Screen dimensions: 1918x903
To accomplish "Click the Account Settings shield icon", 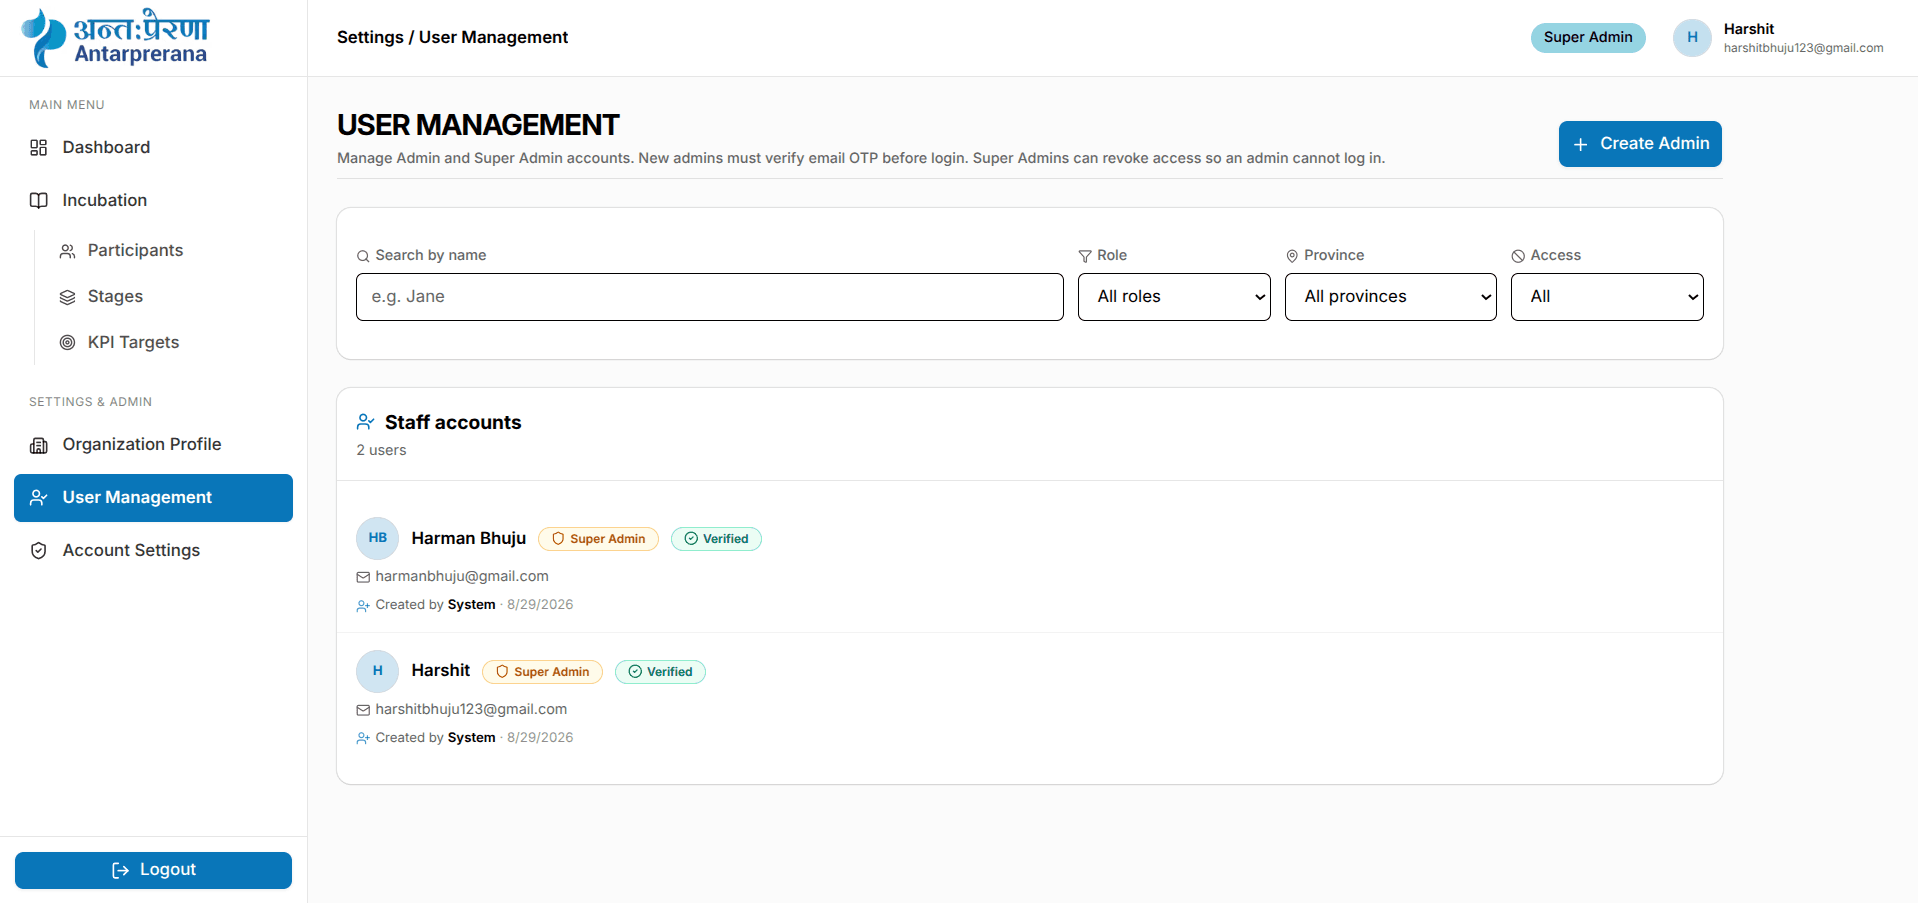I will coord(39,551).
